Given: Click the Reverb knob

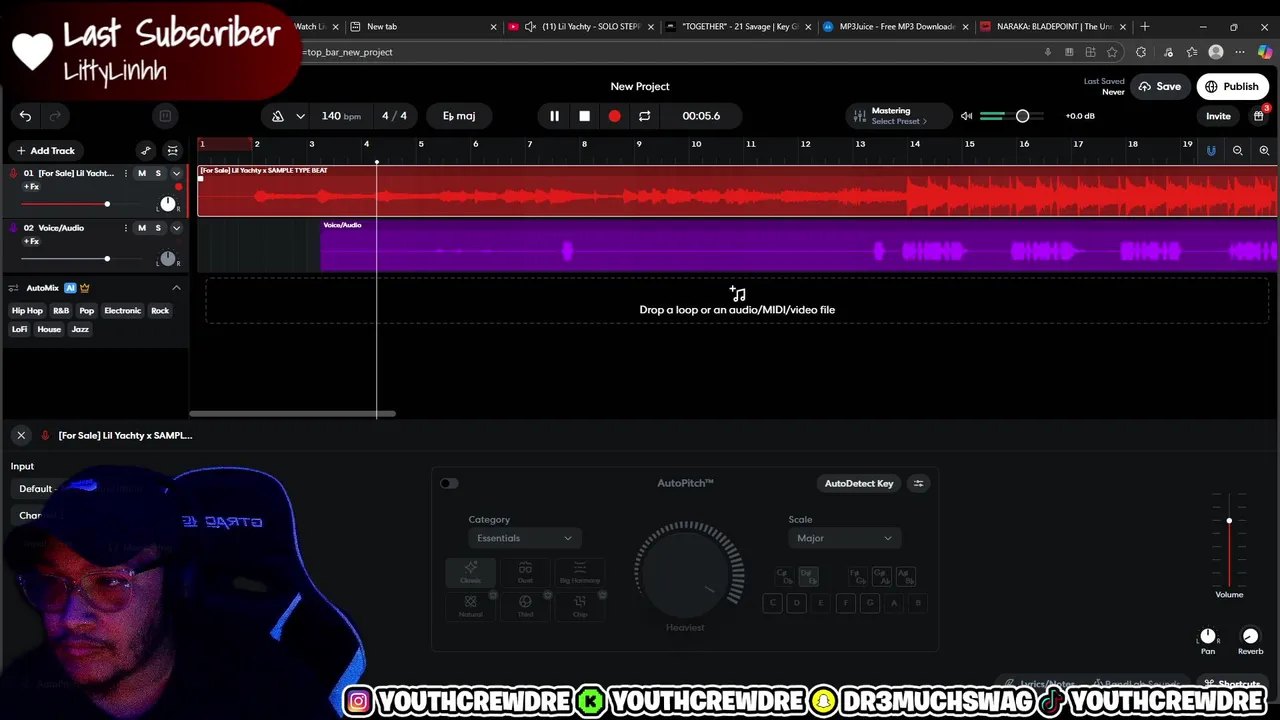Looking at the screenshot, I should [1250, 636].
